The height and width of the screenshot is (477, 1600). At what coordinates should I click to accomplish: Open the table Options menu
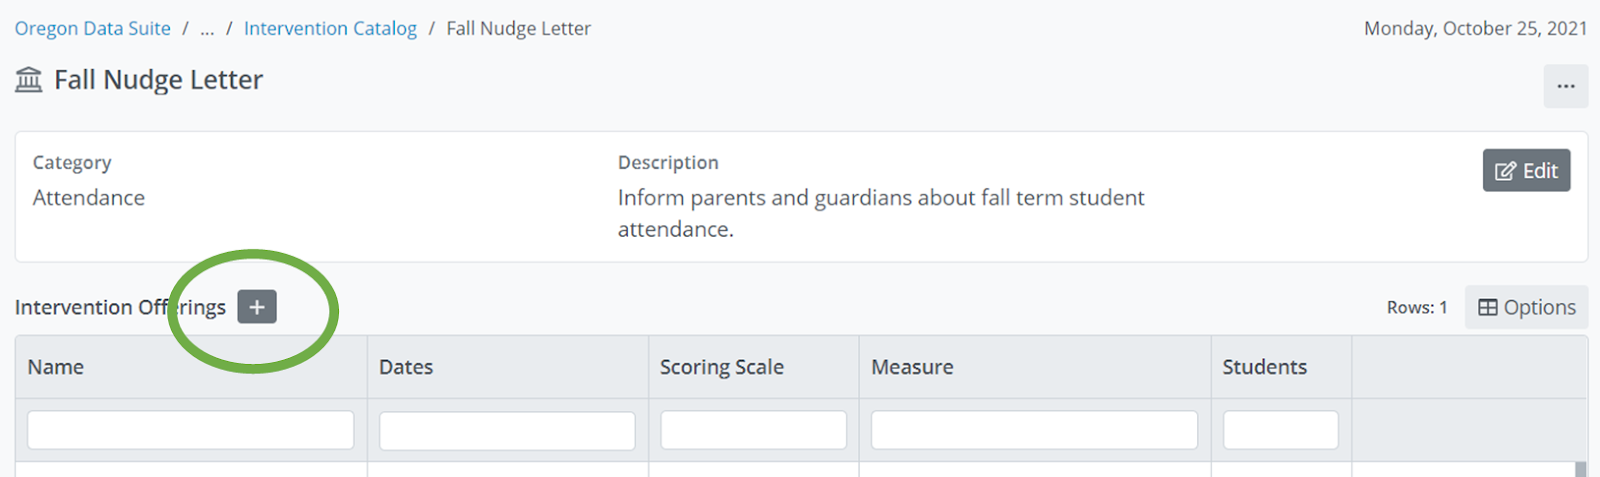1526,307
